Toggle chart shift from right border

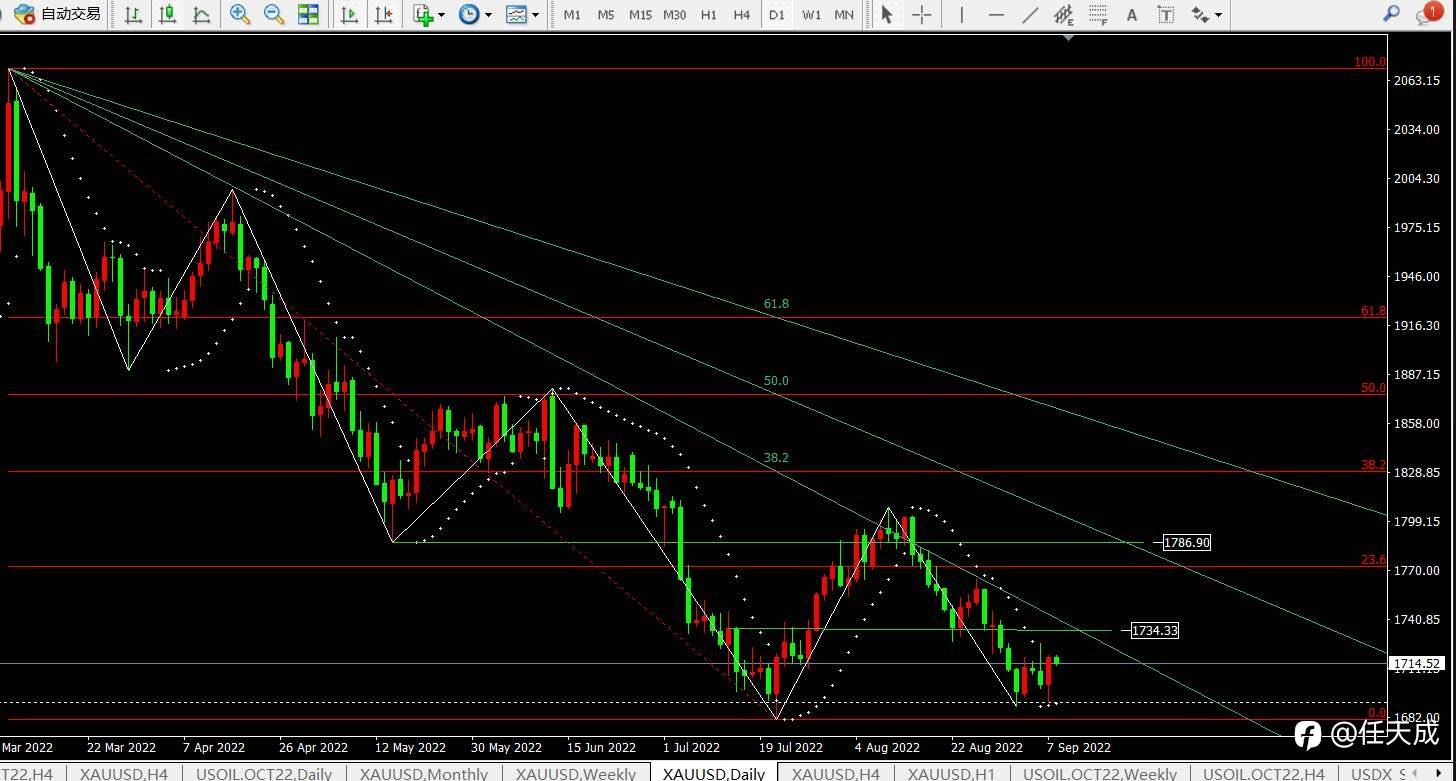tap(383, 14)
